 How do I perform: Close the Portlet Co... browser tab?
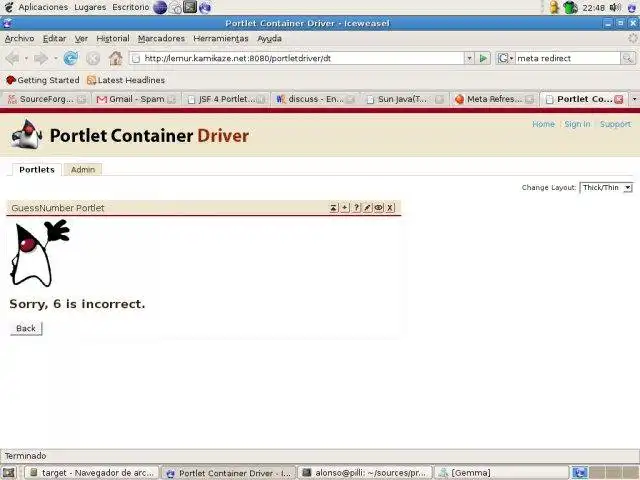click(619, 99)
